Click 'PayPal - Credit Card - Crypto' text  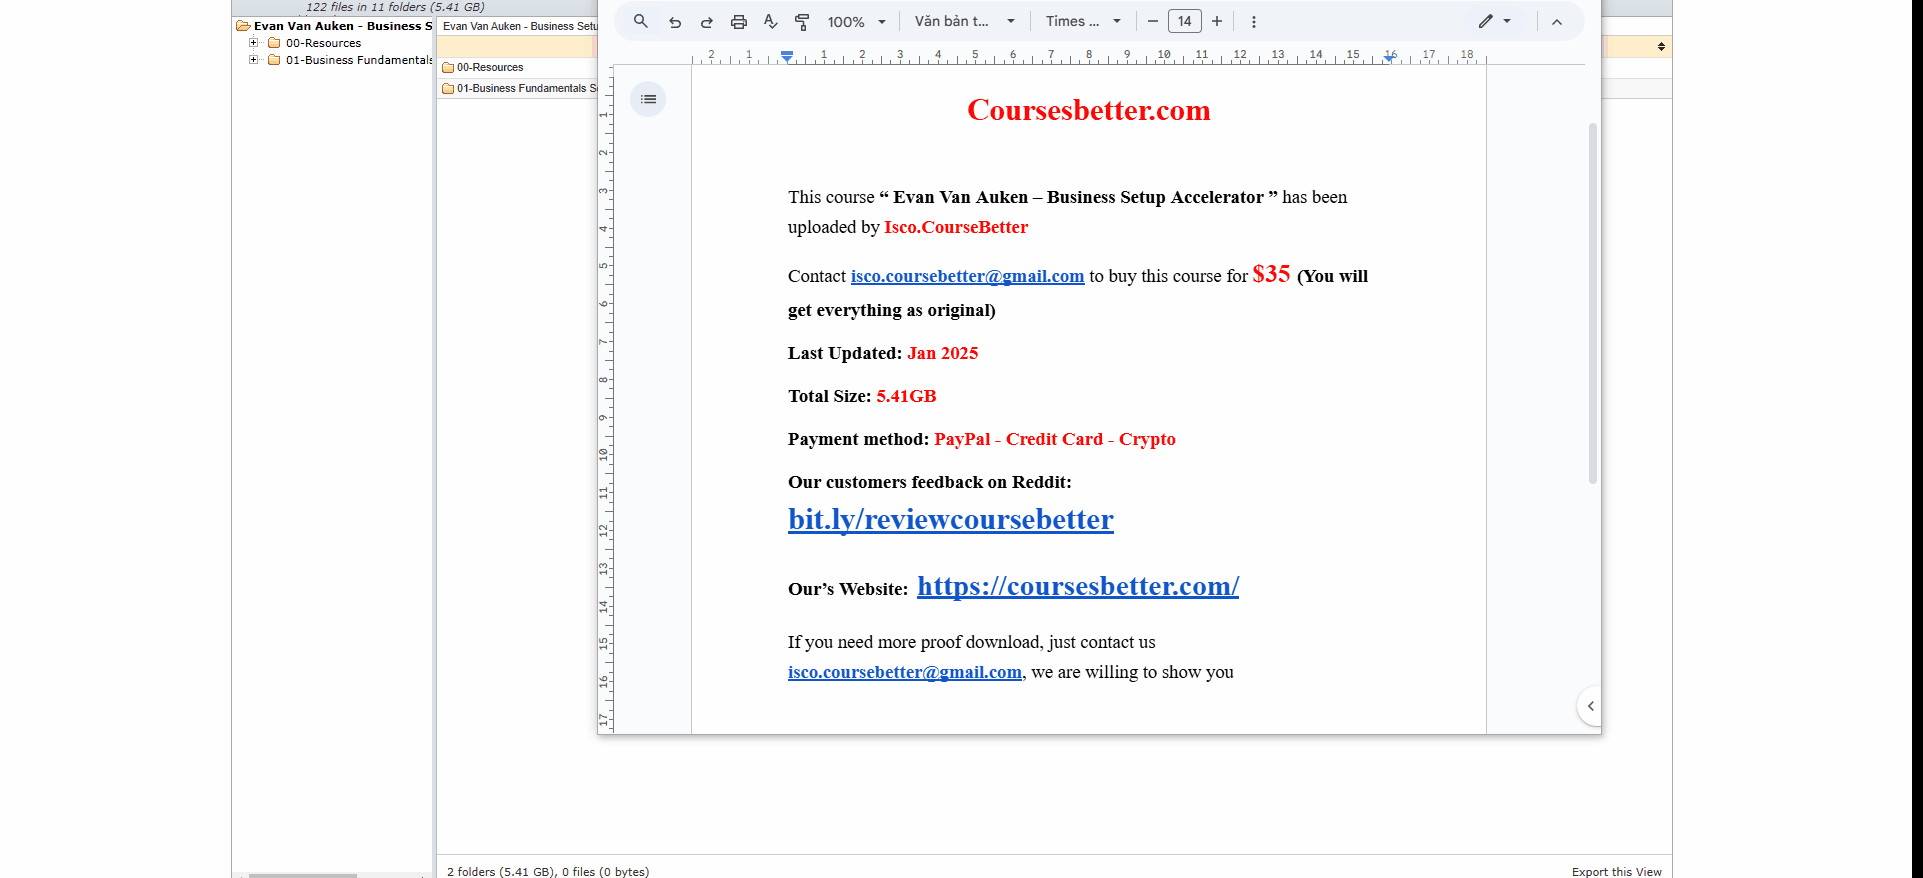coord(1055,439)
